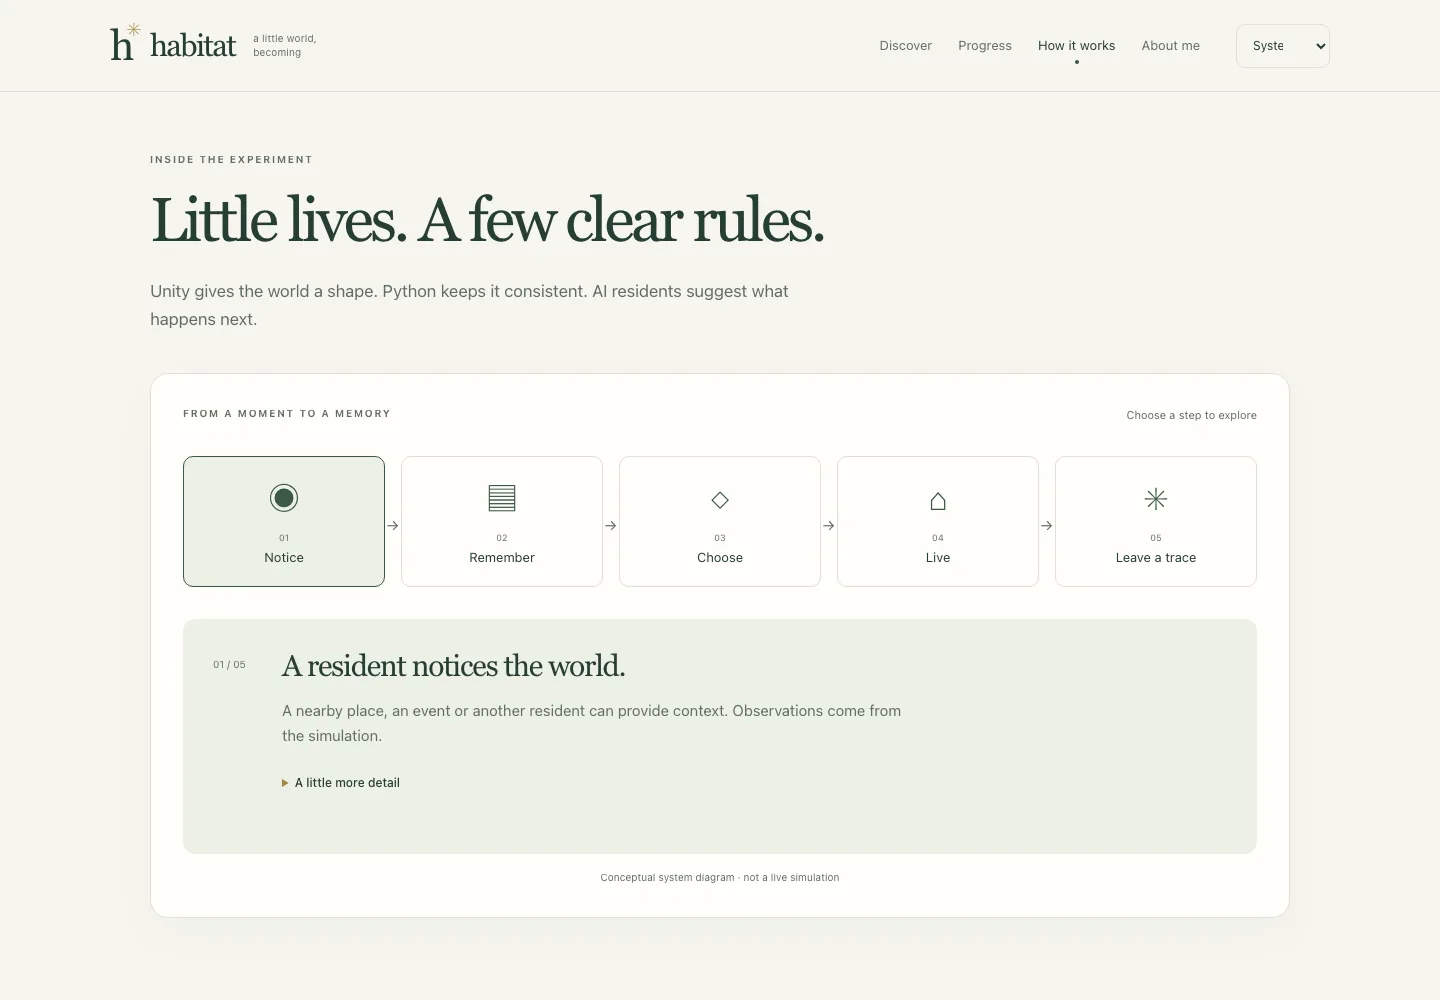Open the Leave a trace step
The width and height of the screenshot is (1440, 1000).
tap(1156, 521)
